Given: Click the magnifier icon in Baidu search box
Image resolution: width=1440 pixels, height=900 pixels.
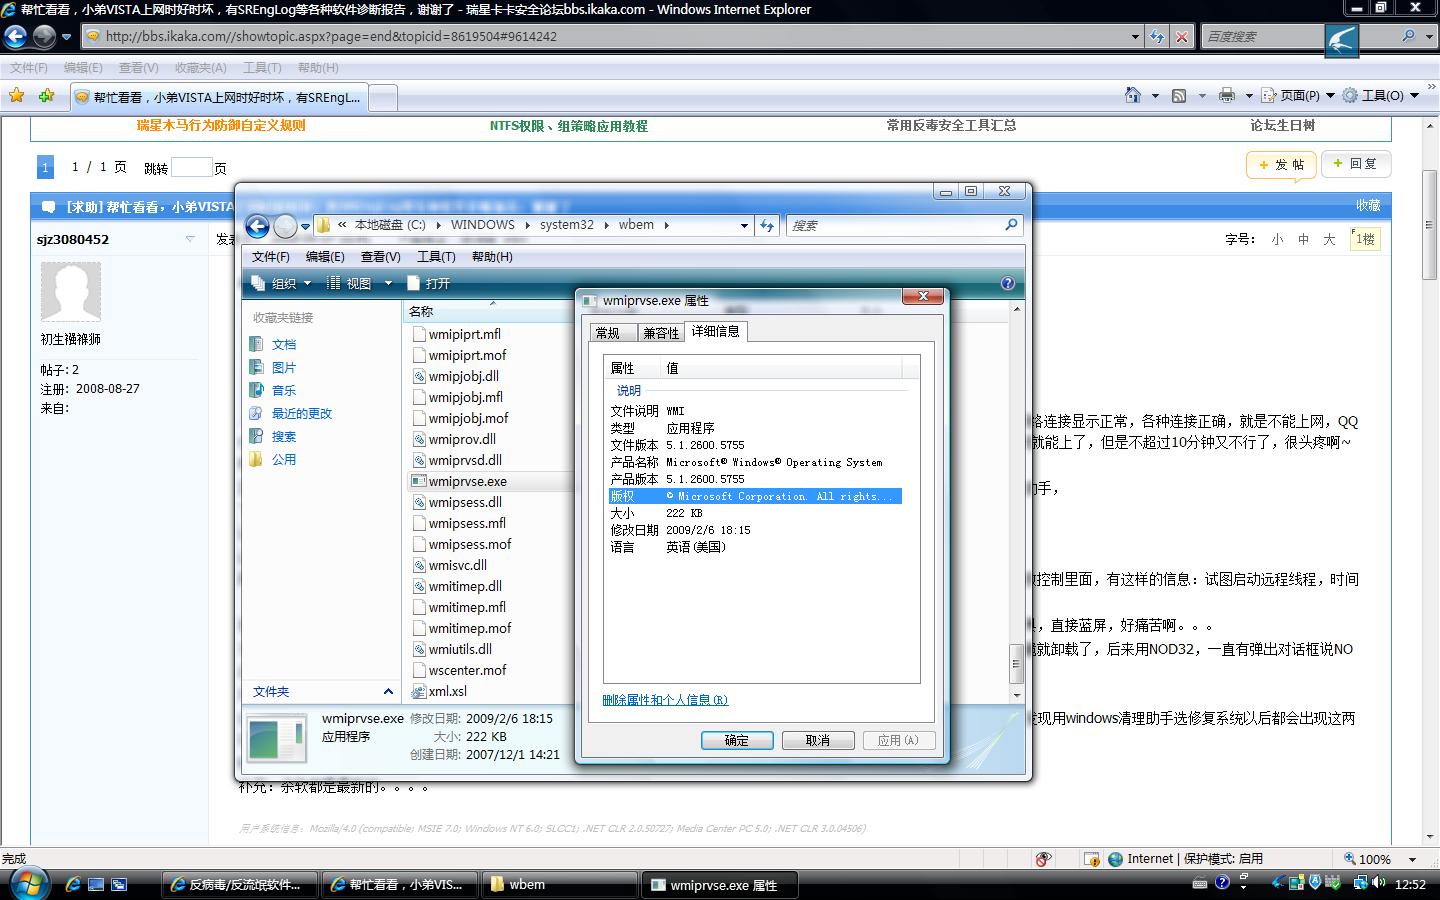Looking at the screenshot, I should 1409,36.
